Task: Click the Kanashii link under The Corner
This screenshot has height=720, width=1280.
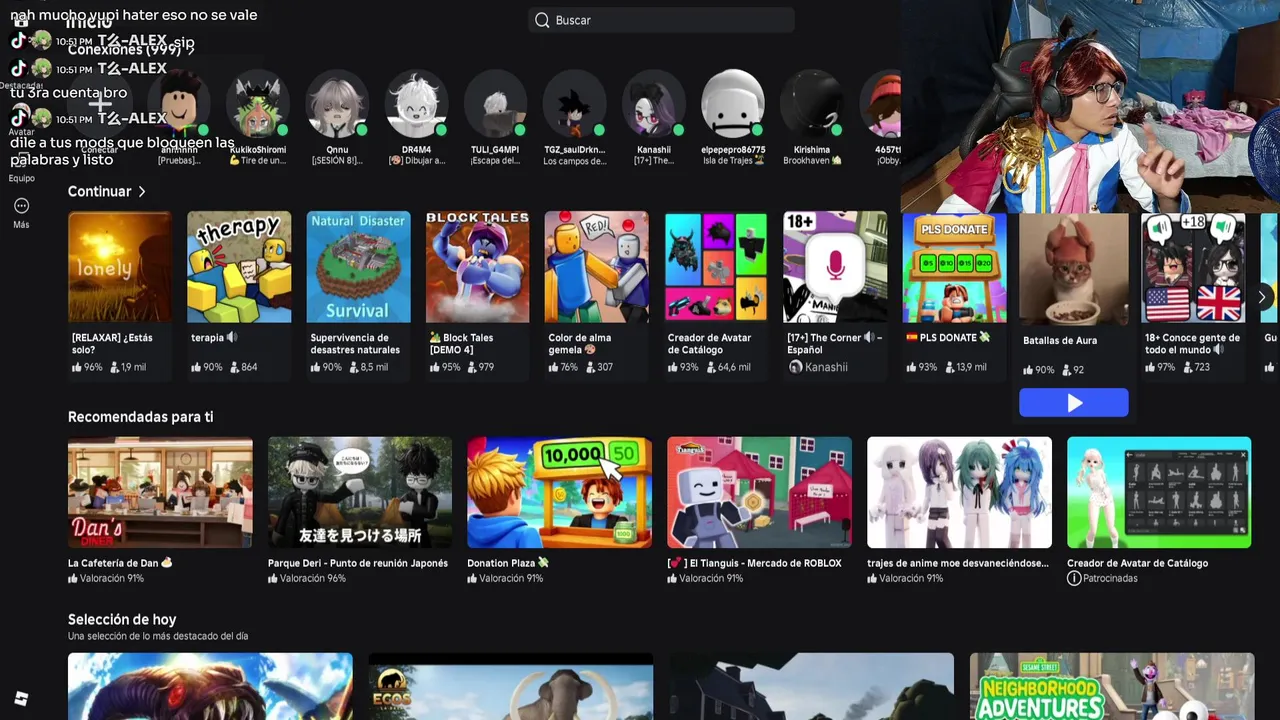Action: click(x=826, y=367)
